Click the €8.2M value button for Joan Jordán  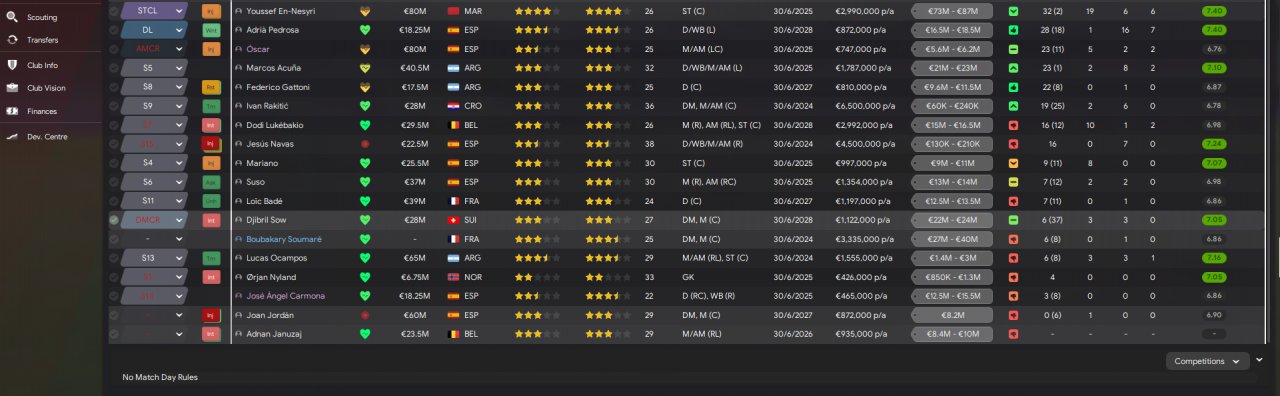click(x=952, y=315)
